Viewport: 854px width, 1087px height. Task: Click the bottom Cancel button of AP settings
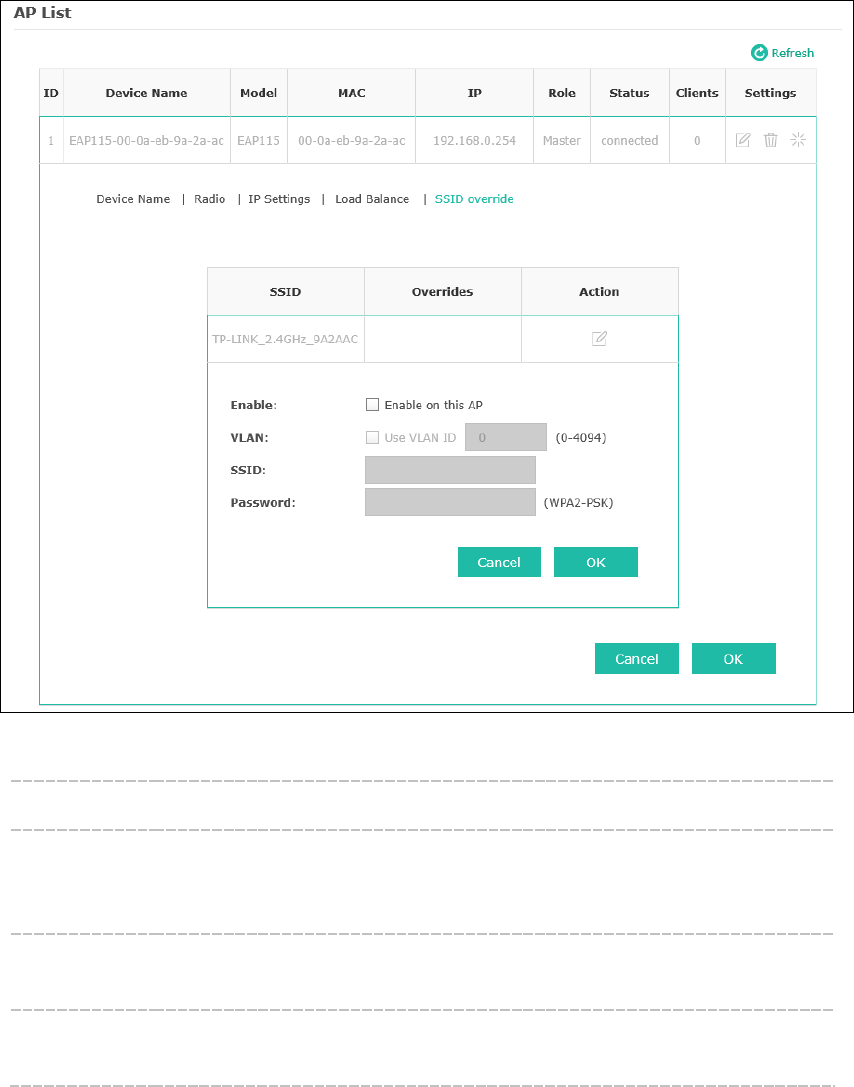636,659
